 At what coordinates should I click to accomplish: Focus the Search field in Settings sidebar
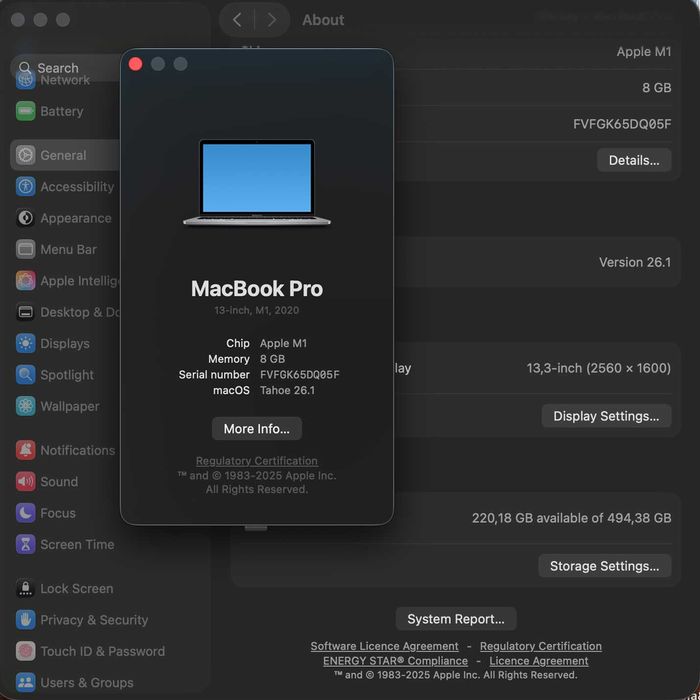[x=67, y=68]
